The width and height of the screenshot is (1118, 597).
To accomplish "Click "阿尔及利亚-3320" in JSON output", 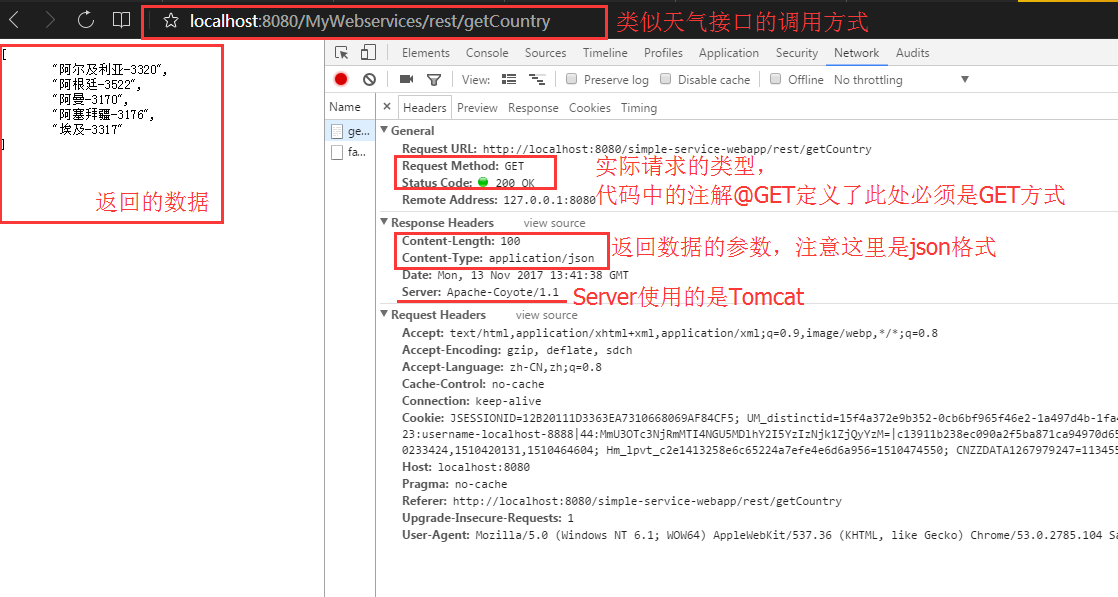I will tap(109, 69).
